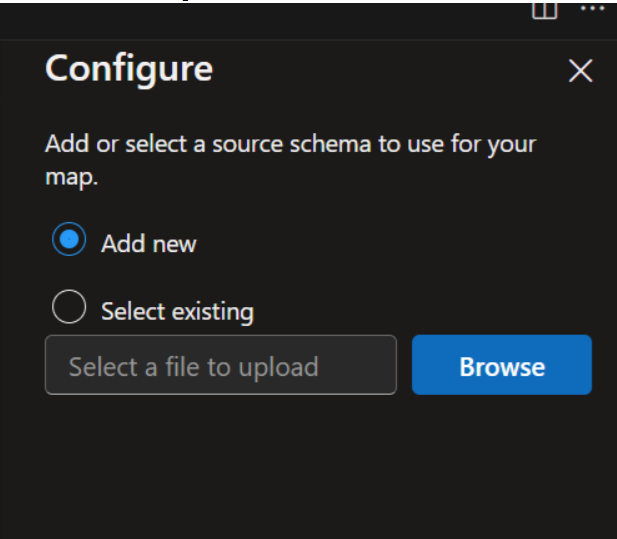Choose the Select existing radio option
Viewport: 617px width, 539px height.
69,307
